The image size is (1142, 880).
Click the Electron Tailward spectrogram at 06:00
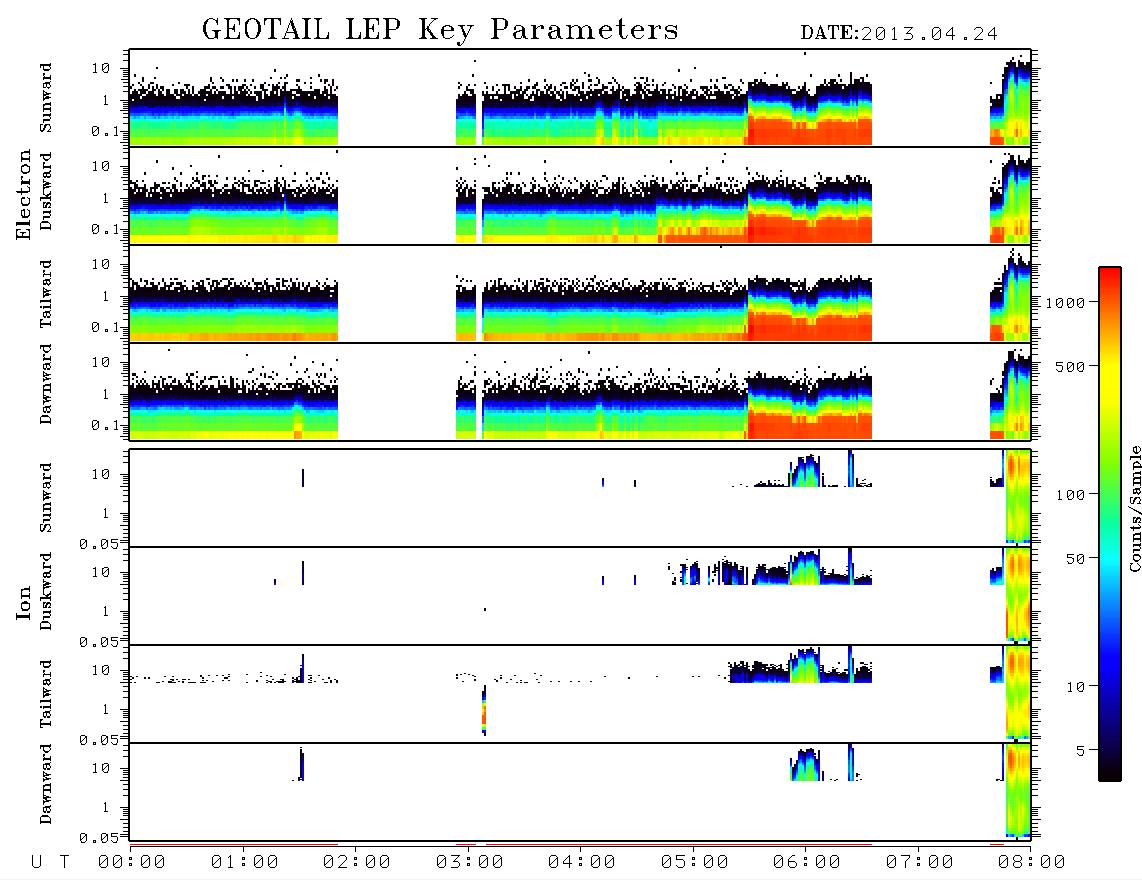point(806,310)
